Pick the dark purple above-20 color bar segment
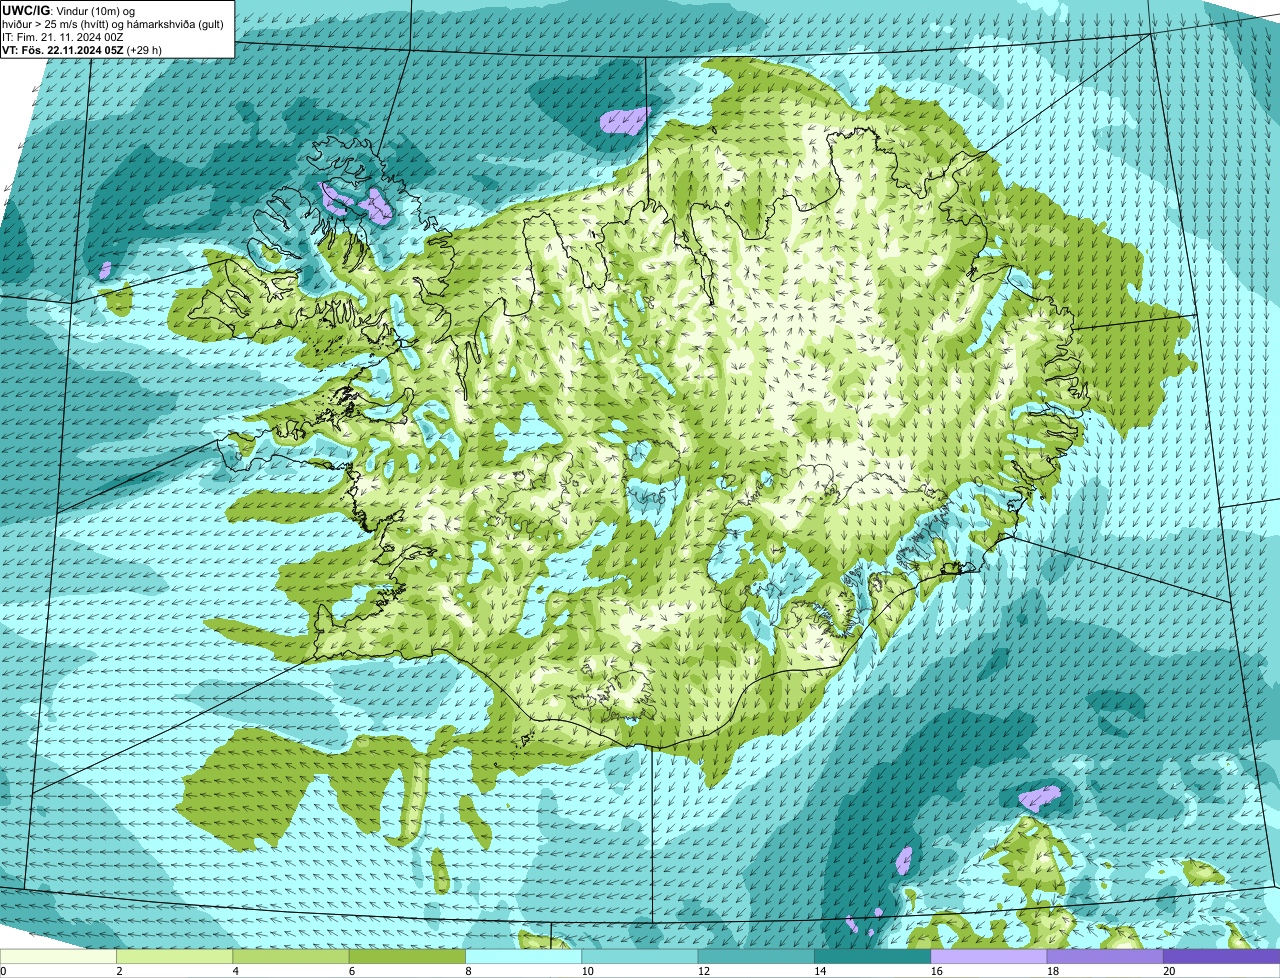 [x=1222, y=956]
